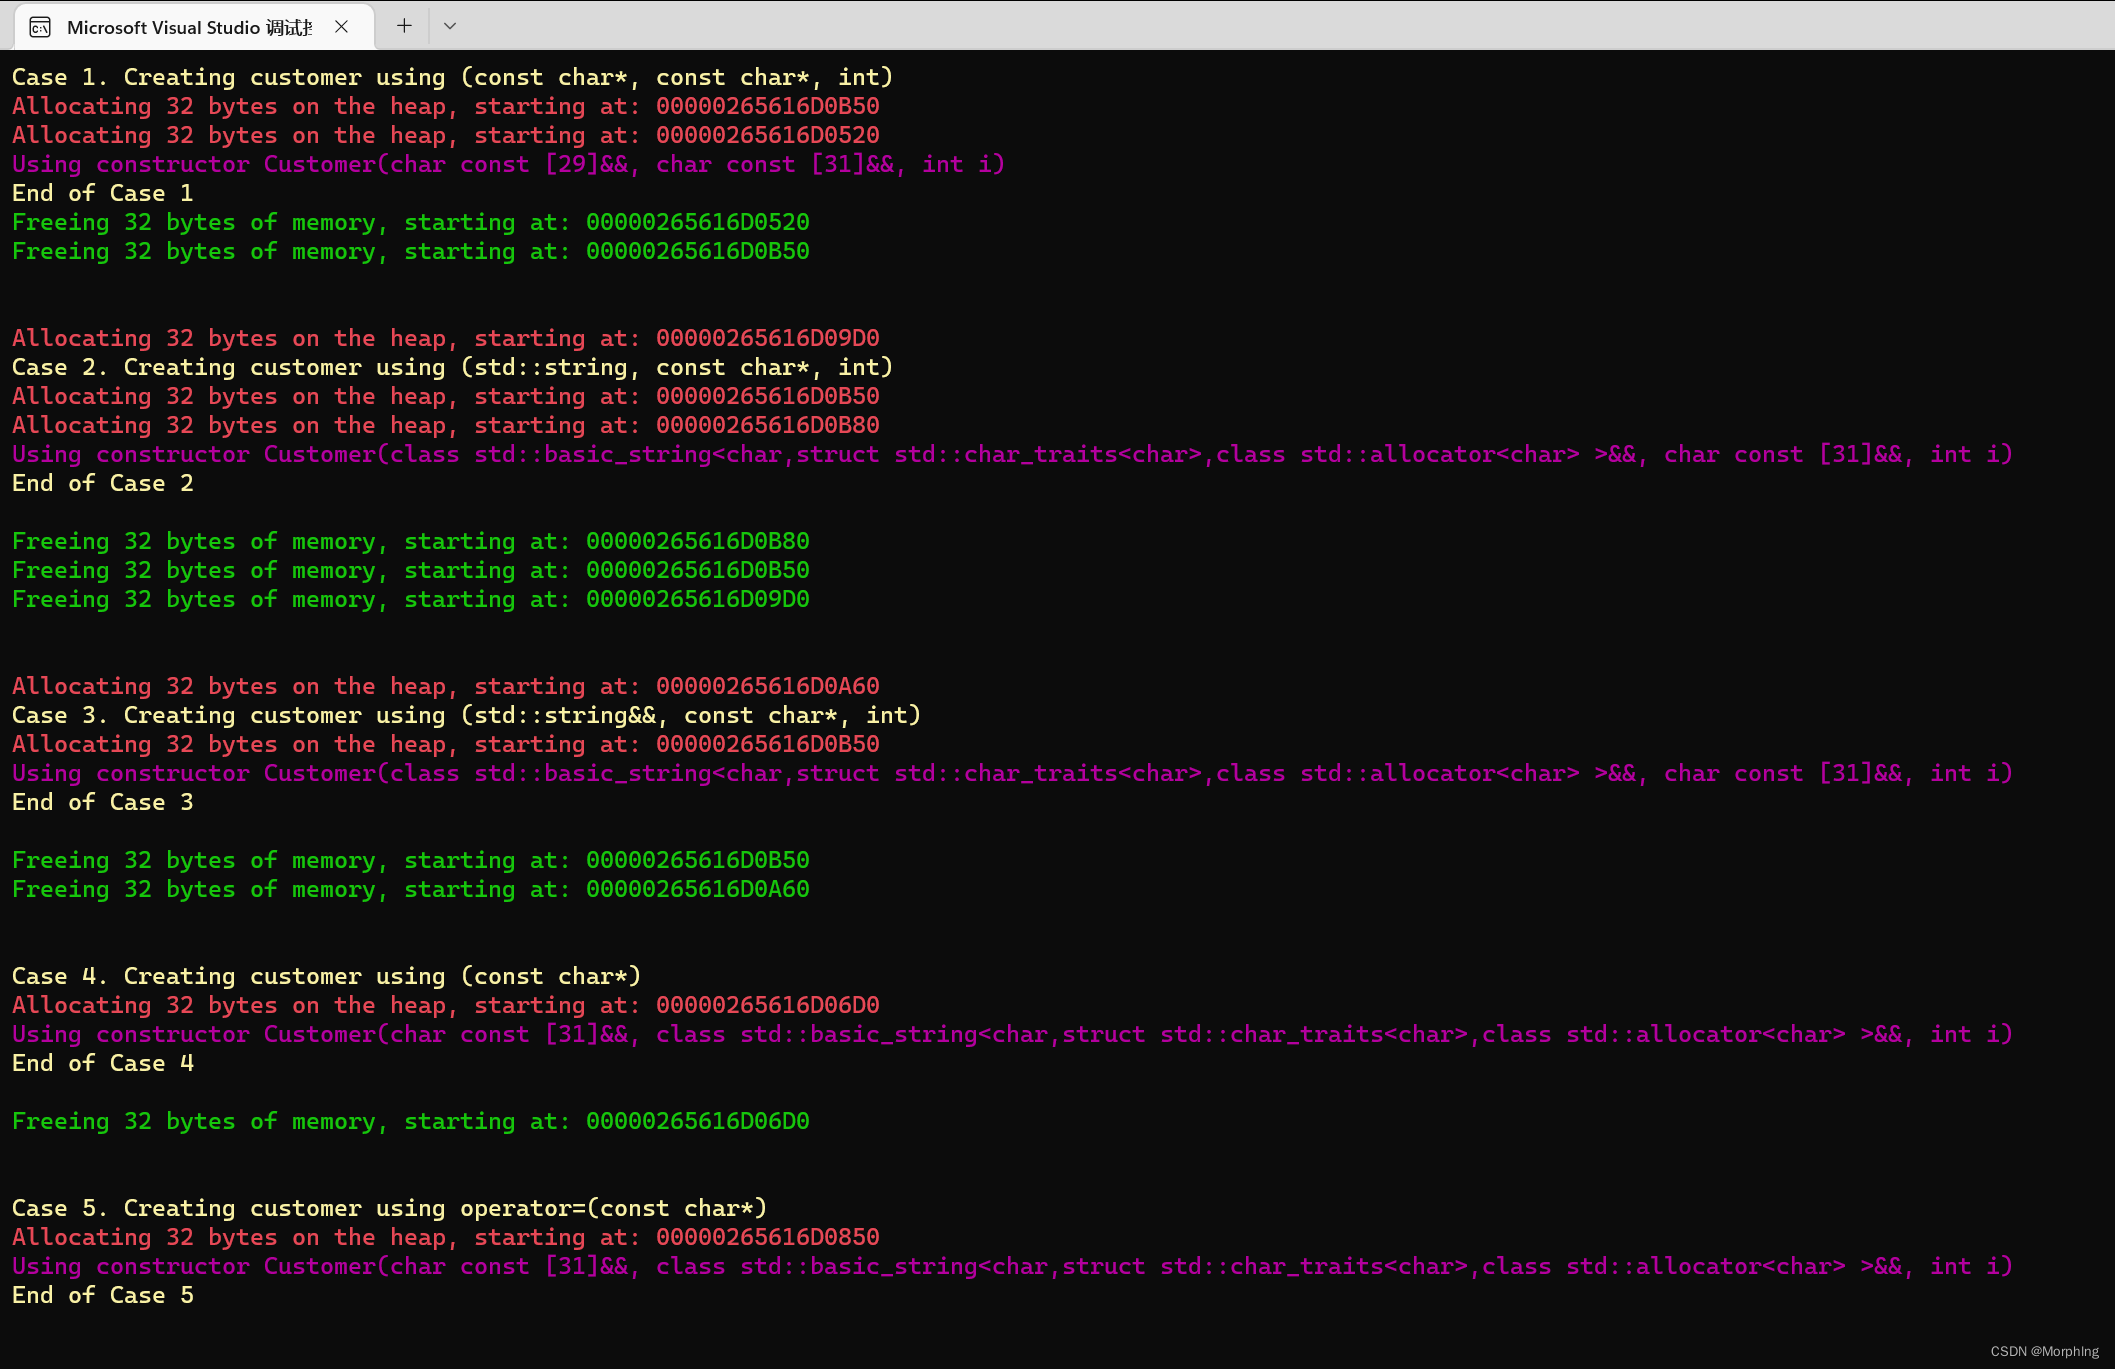Image resolution: width=2115 pixels, height=1369 pixels.
Task: Click the command prompt icon on the terminal tab
Action: click(x=40, y=27)
